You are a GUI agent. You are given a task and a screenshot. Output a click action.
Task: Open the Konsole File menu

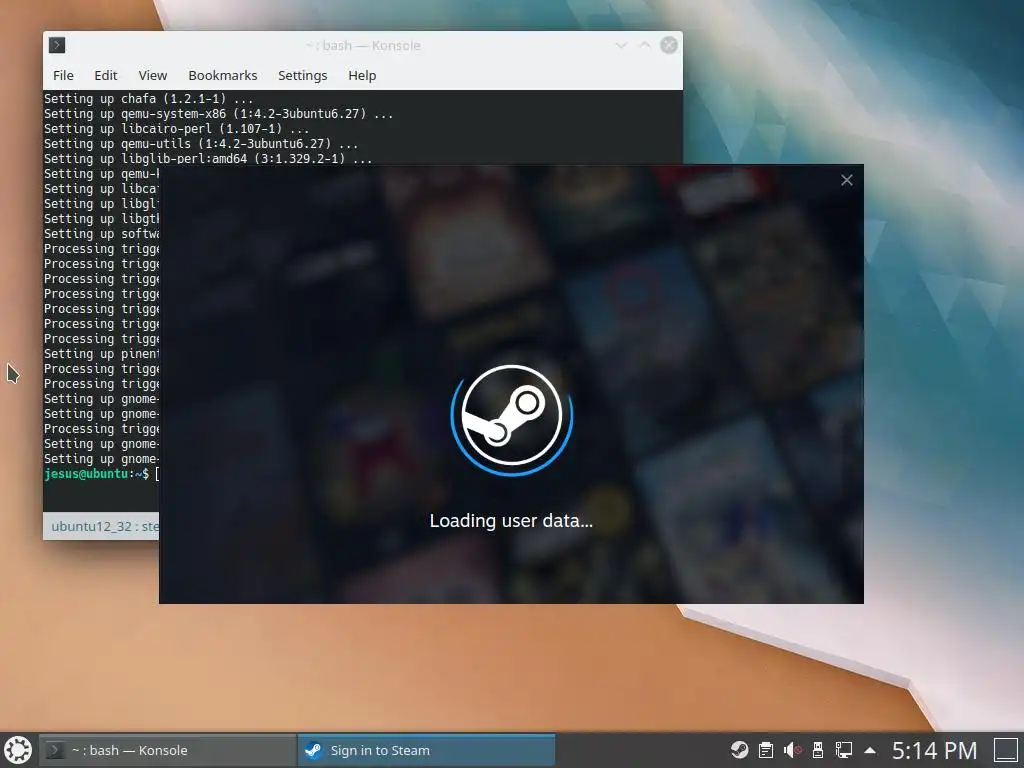tap(63, 75)
